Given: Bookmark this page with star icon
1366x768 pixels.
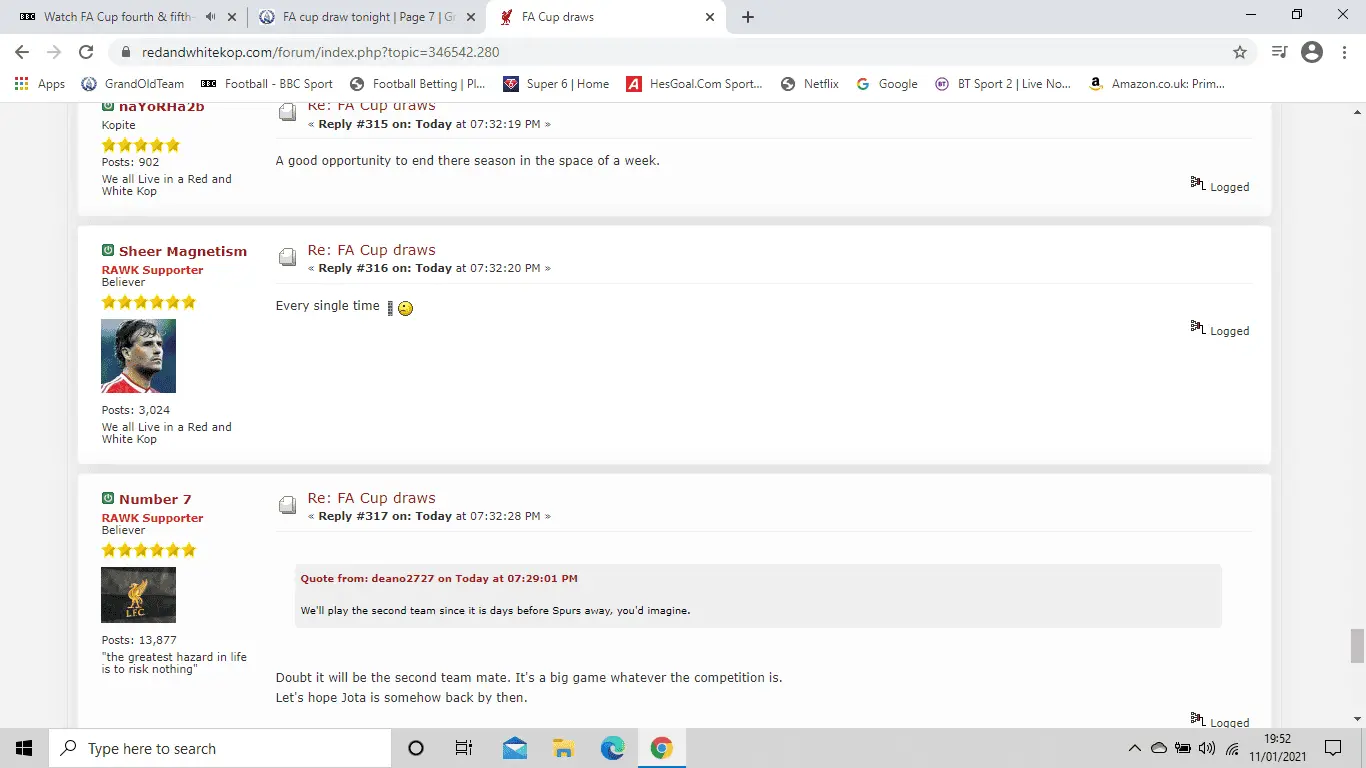Looking at the screenshot, I should pyautogui.click(x=1240, y=52).
